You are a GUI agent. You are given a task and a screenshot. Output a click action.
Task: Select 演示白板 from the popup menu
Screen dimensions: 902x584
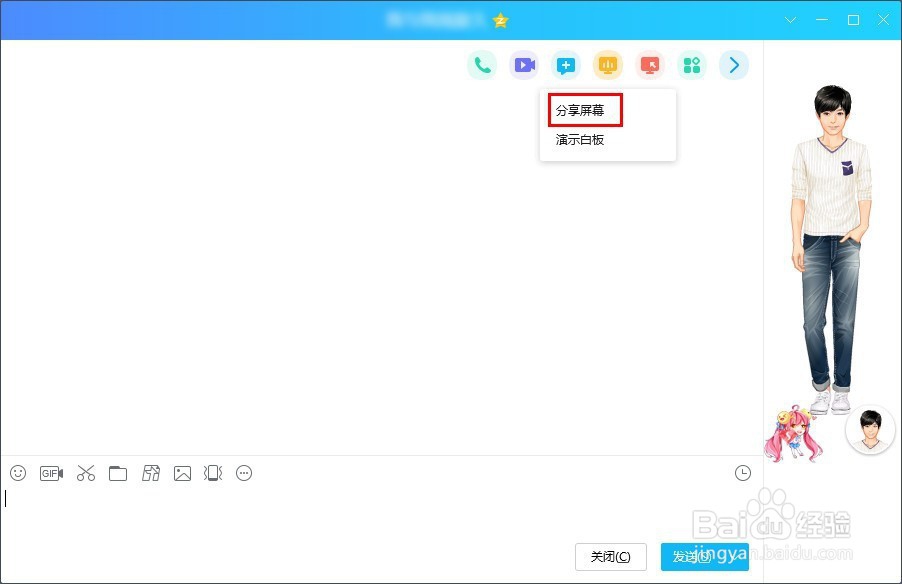(581, 139)
